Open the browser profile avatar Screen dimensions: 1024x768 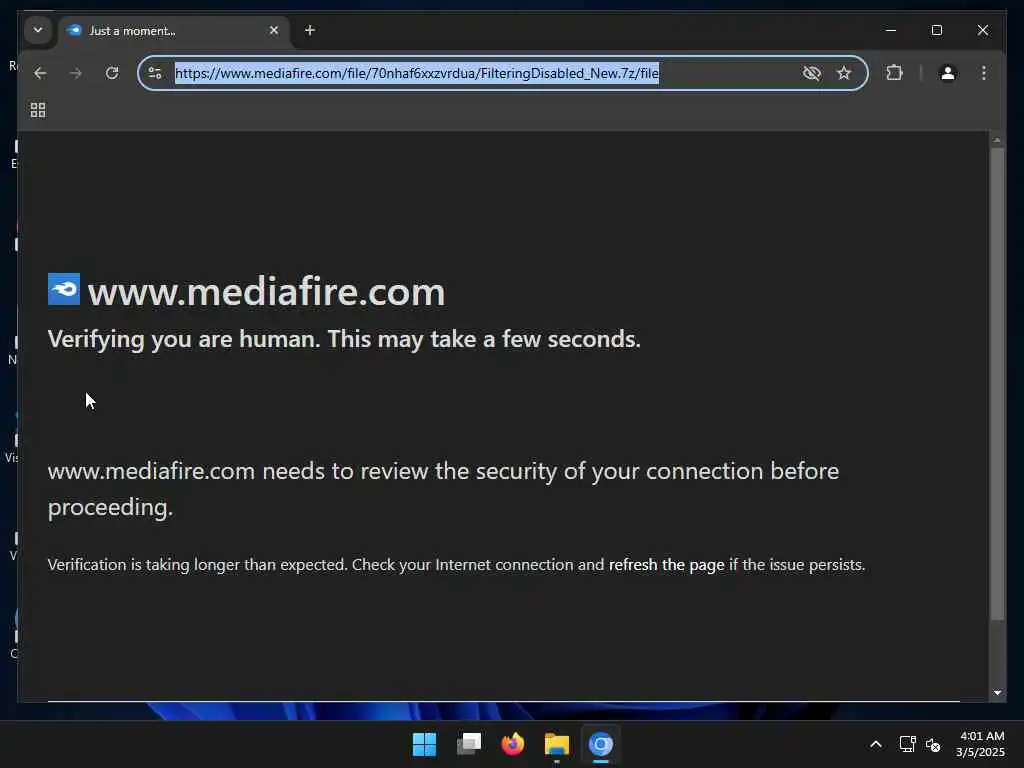click(948, 73)
